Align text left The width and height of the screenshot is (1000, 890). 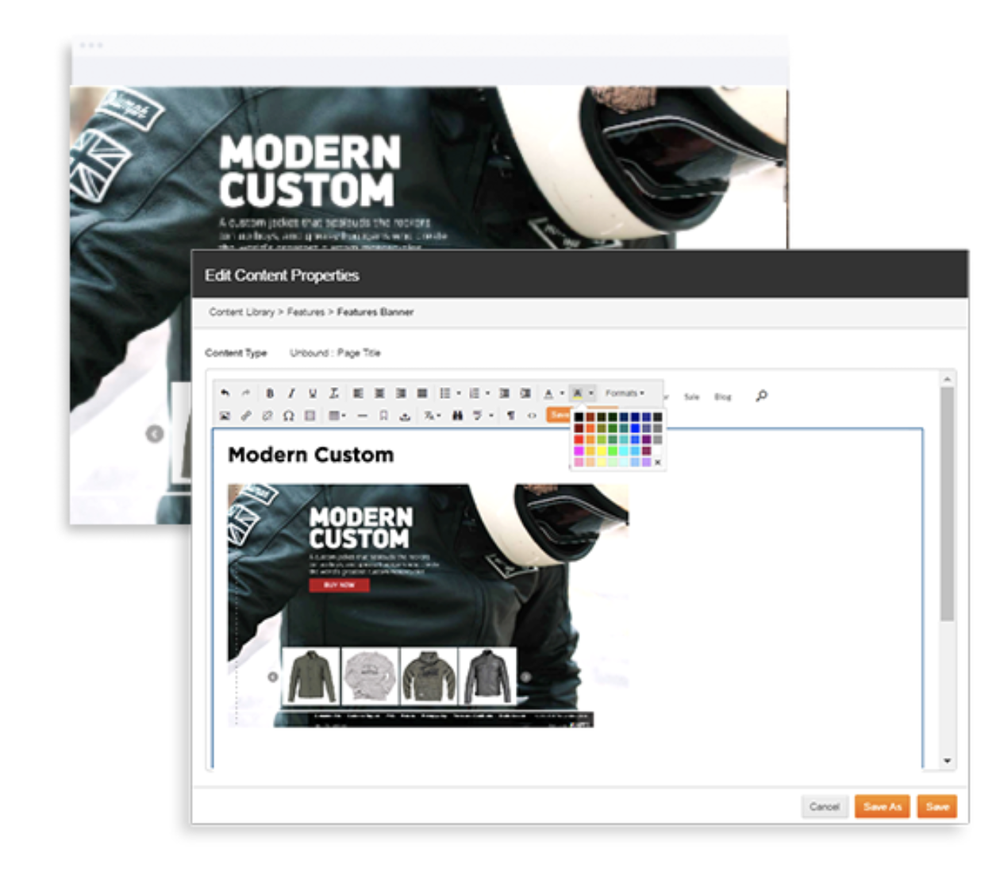[358, 393]
